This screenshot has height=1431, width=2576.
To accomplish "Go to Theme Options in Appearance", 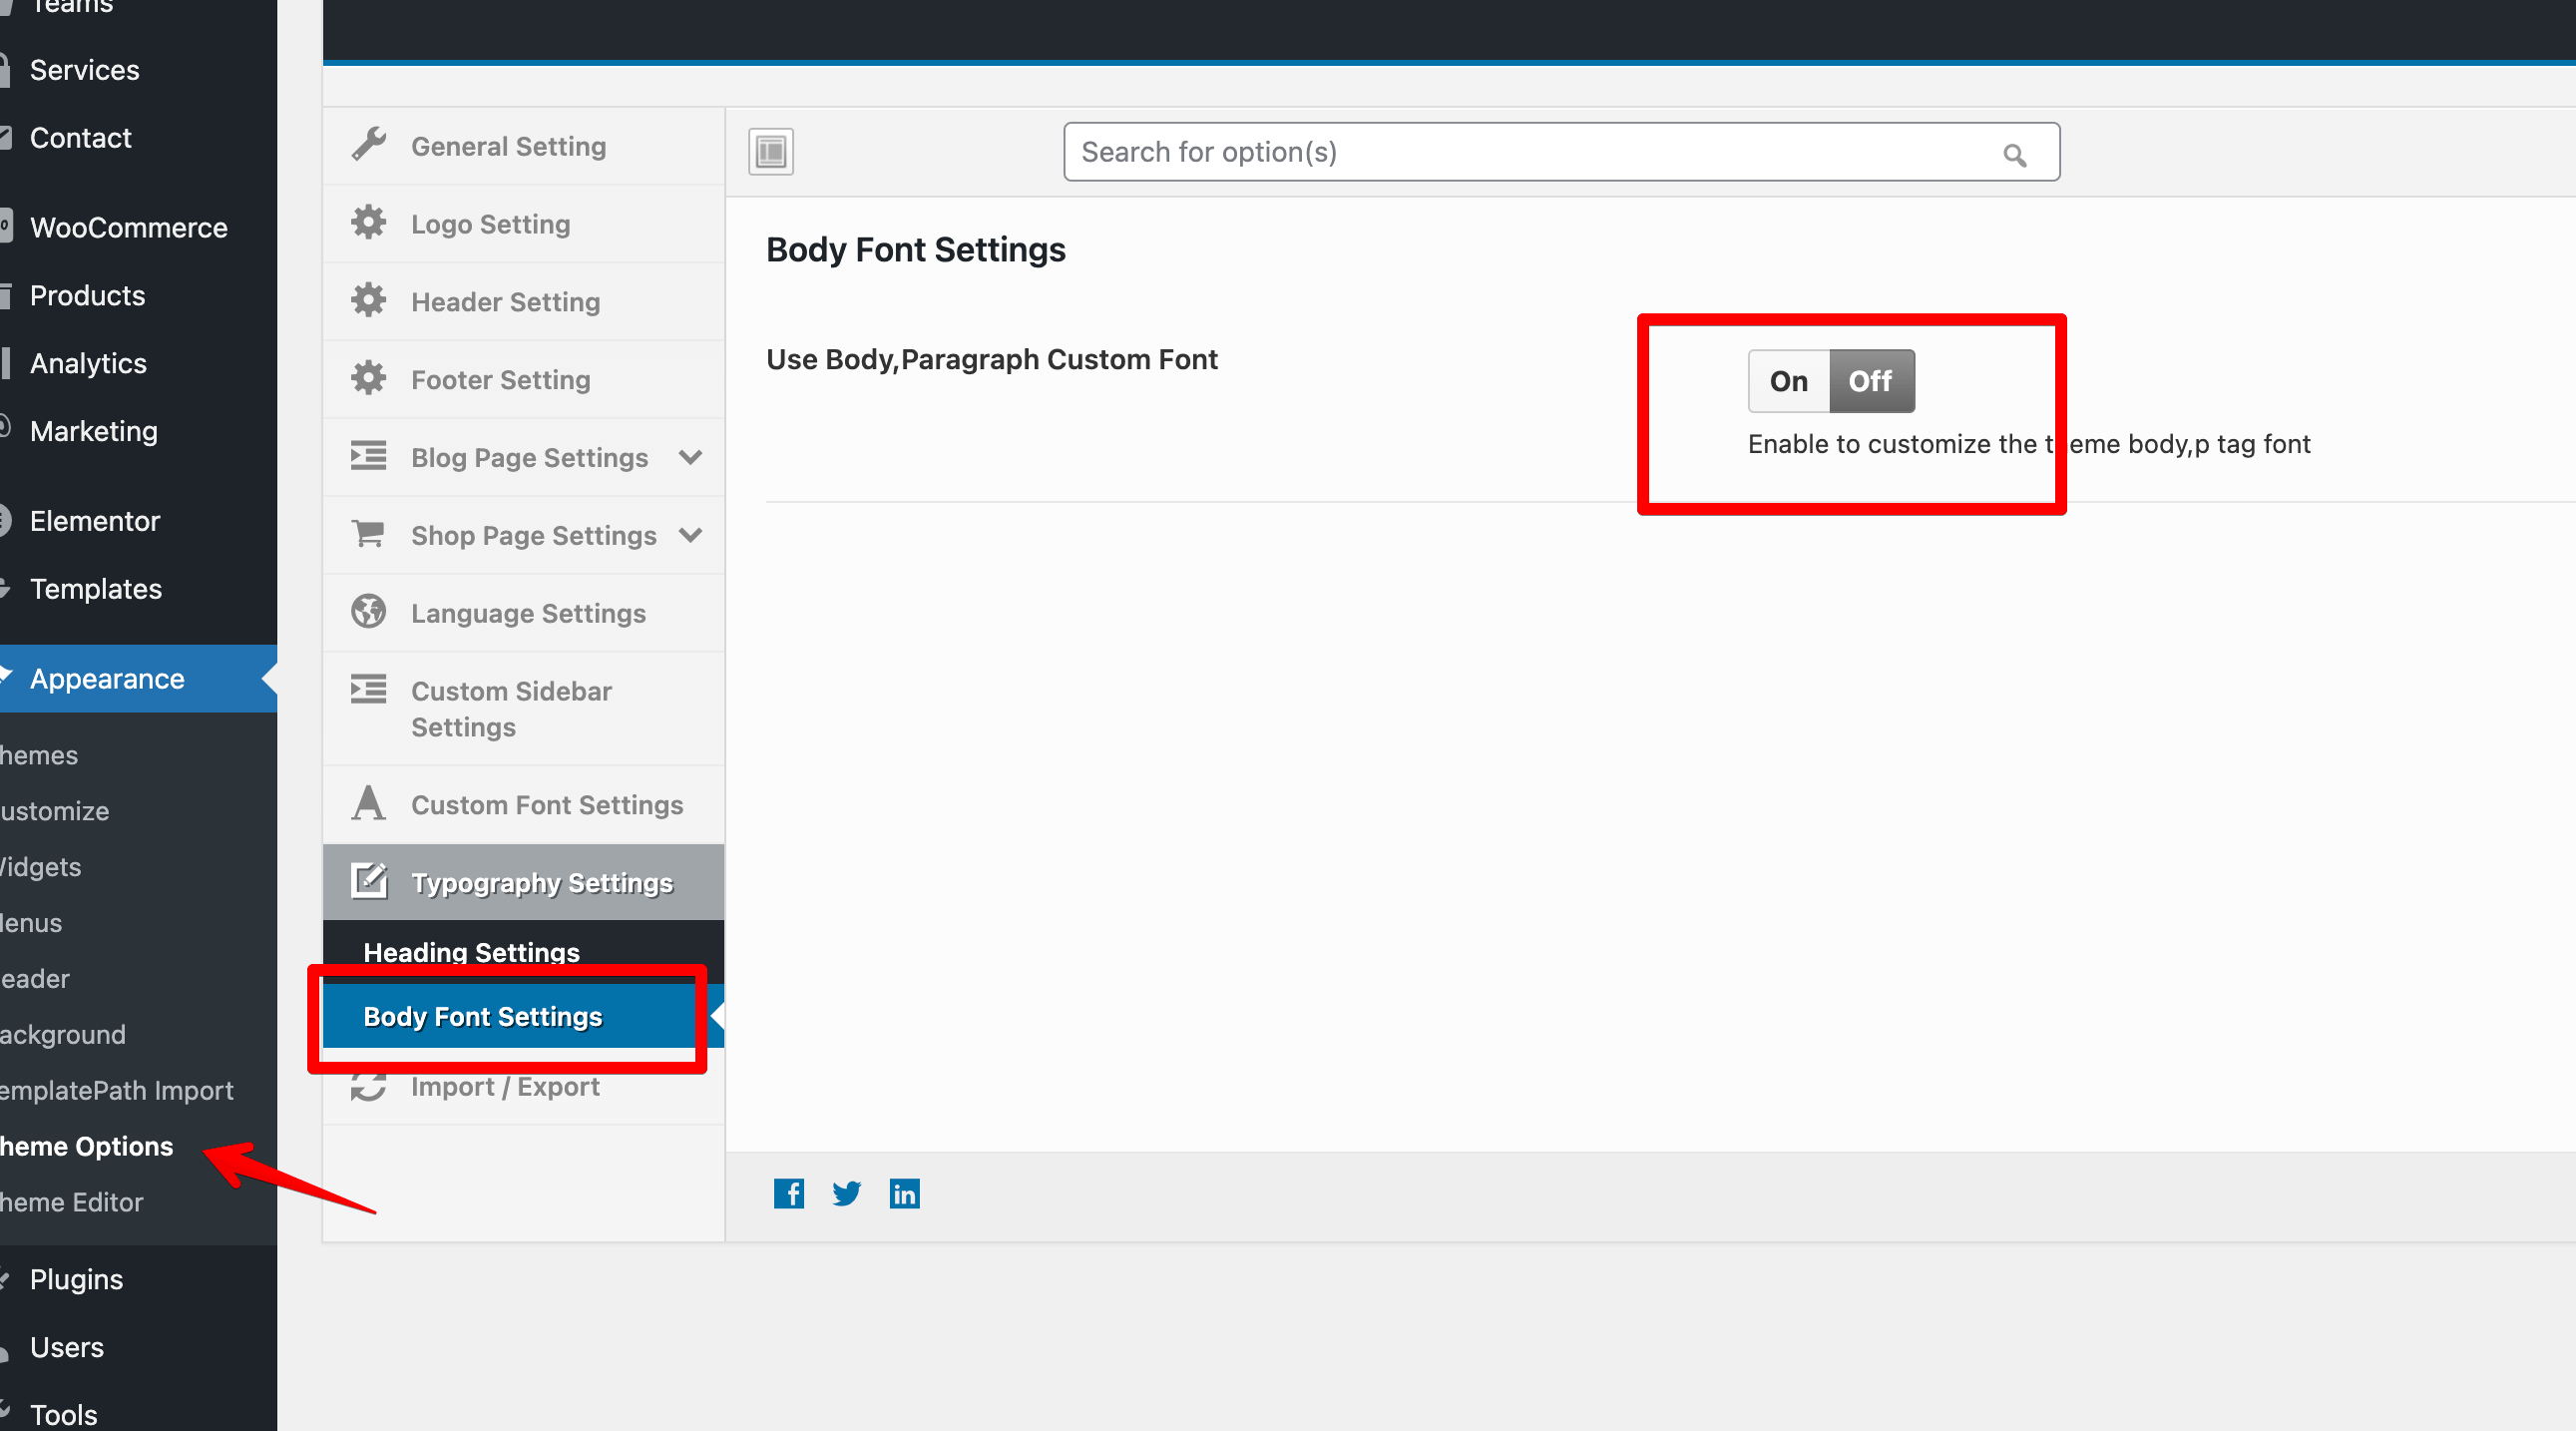I will coord(87,1146).
